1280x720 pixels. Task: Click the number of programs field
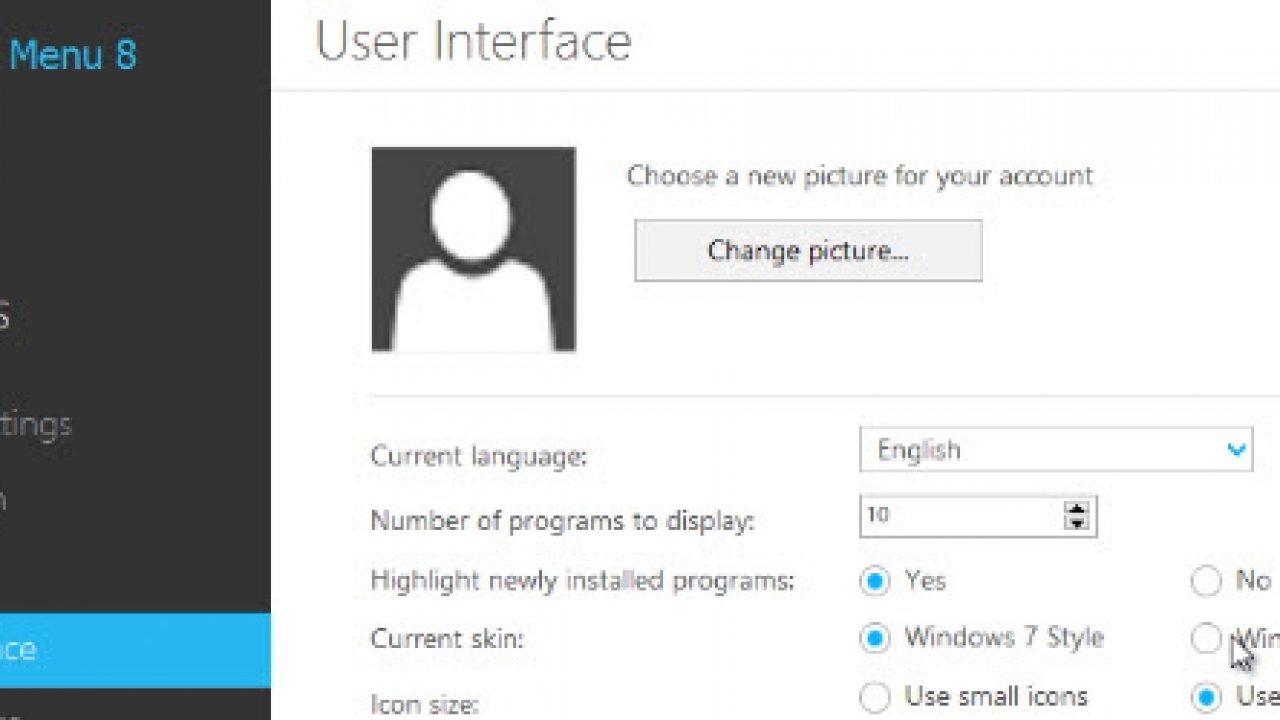960,516
